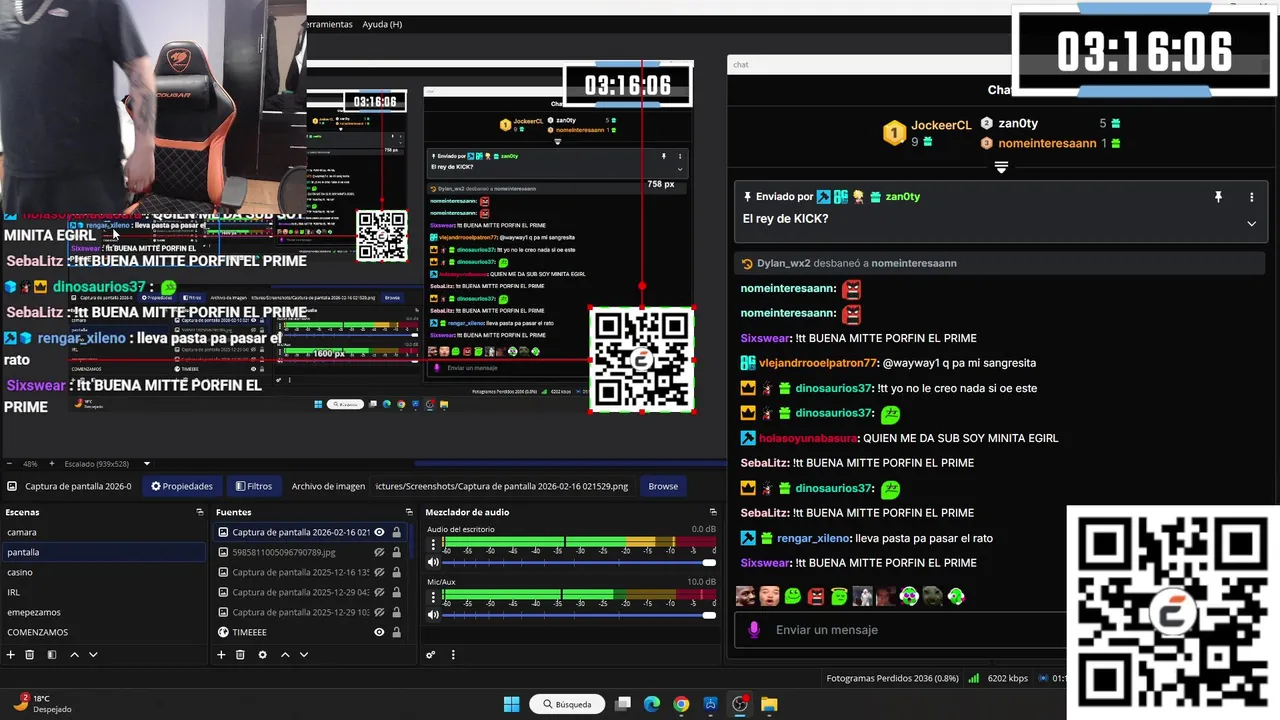Zoom in preview with plus
This screenshot has width=1280, height=720.
click(x=52, y=464)
